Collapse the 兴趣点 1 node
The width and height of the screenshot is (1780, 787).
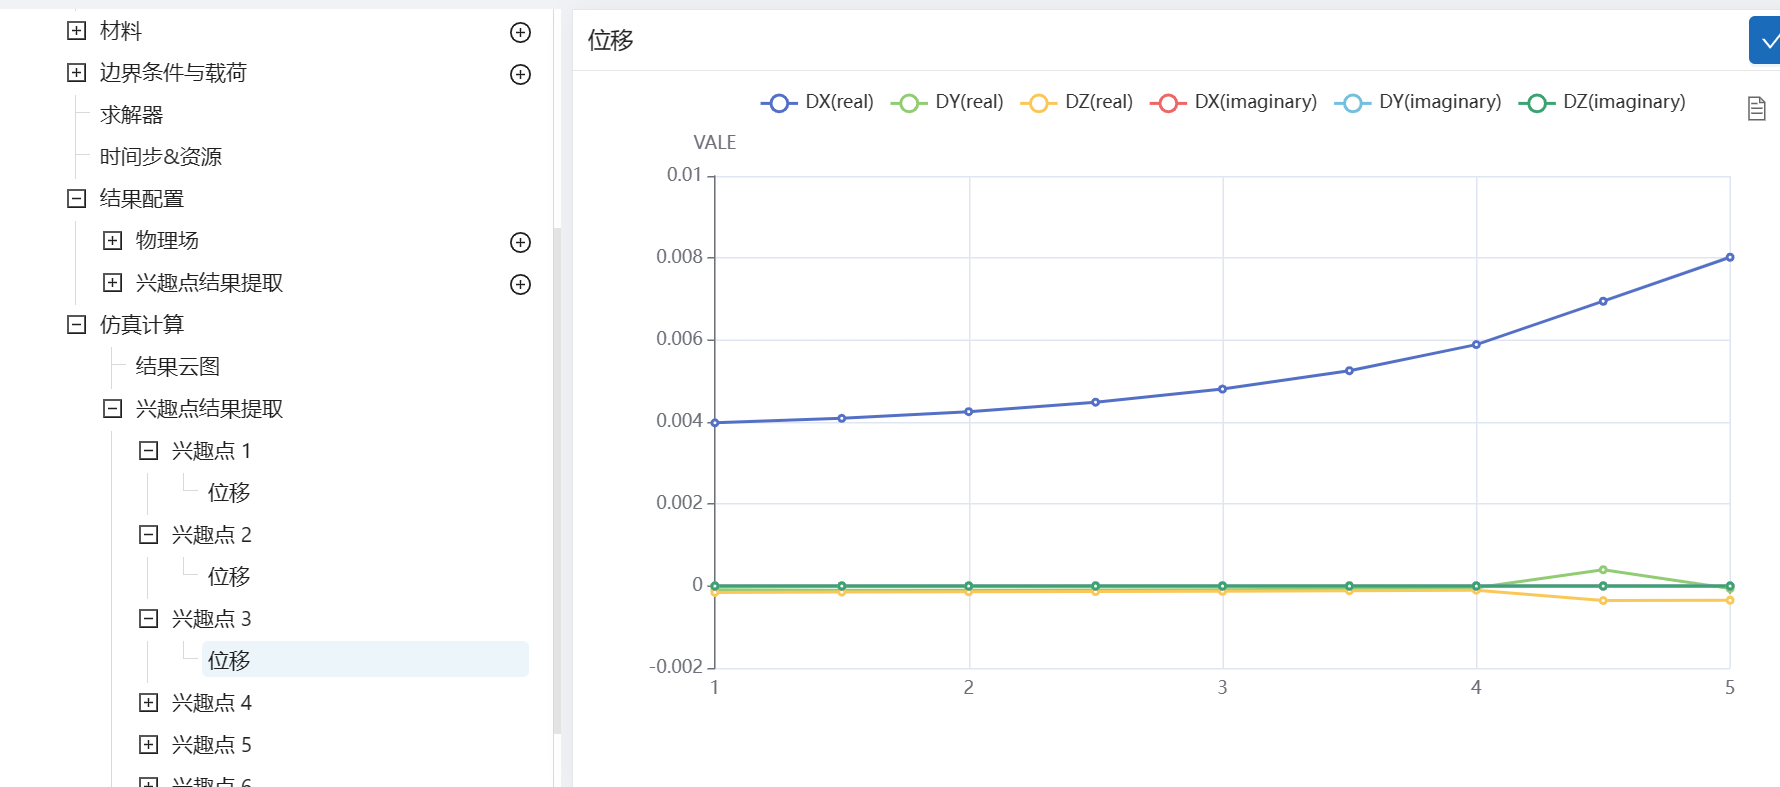click(149, 451)
